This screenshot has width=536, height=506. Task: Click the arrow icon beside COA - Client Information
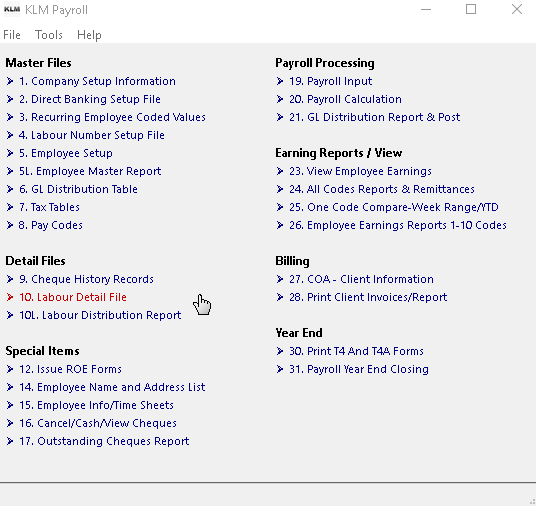tap(280, 279)
